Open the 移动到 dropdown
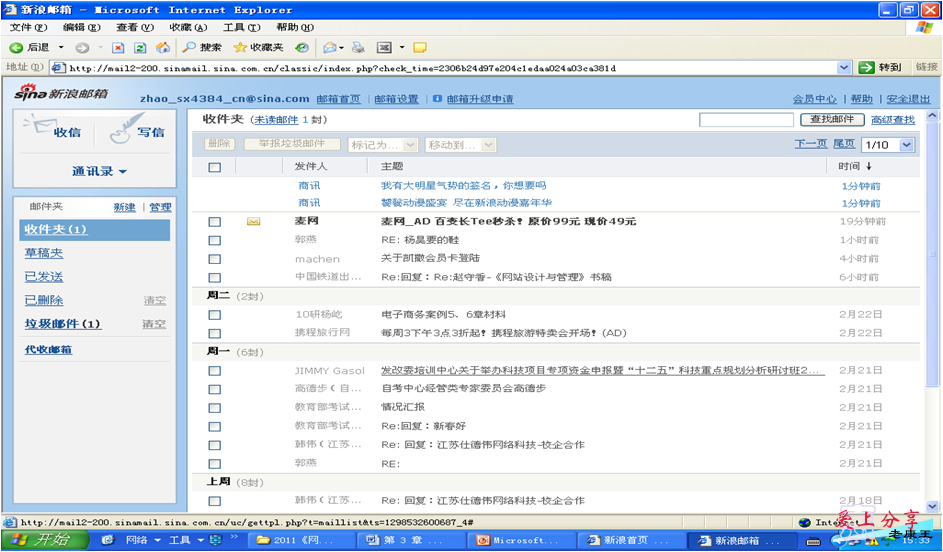Screen dimensions: 943x552 461,145
